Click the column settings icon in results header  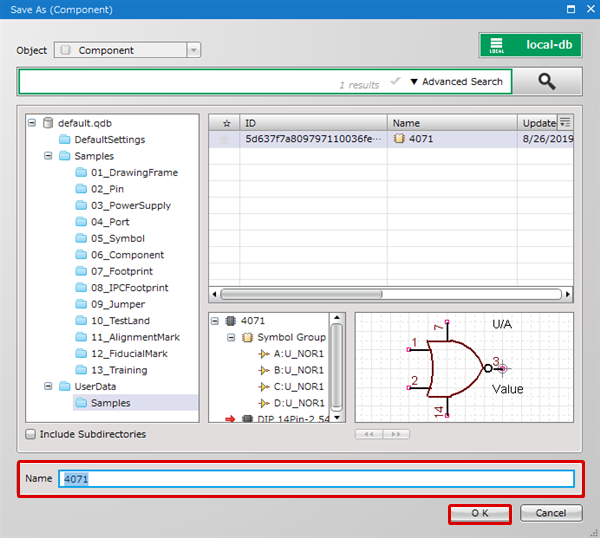click(x=564, y=122)
